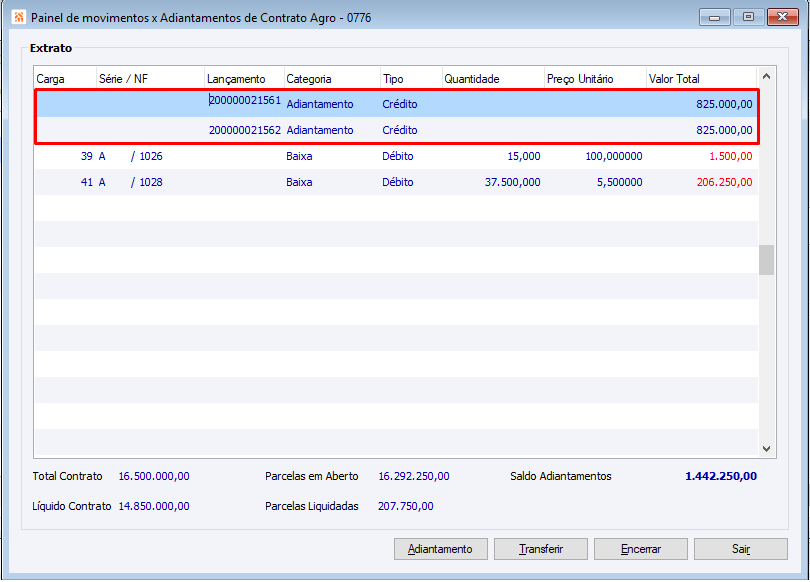Click the scroll down arrow of Extrato list

(x=767, y=449)
